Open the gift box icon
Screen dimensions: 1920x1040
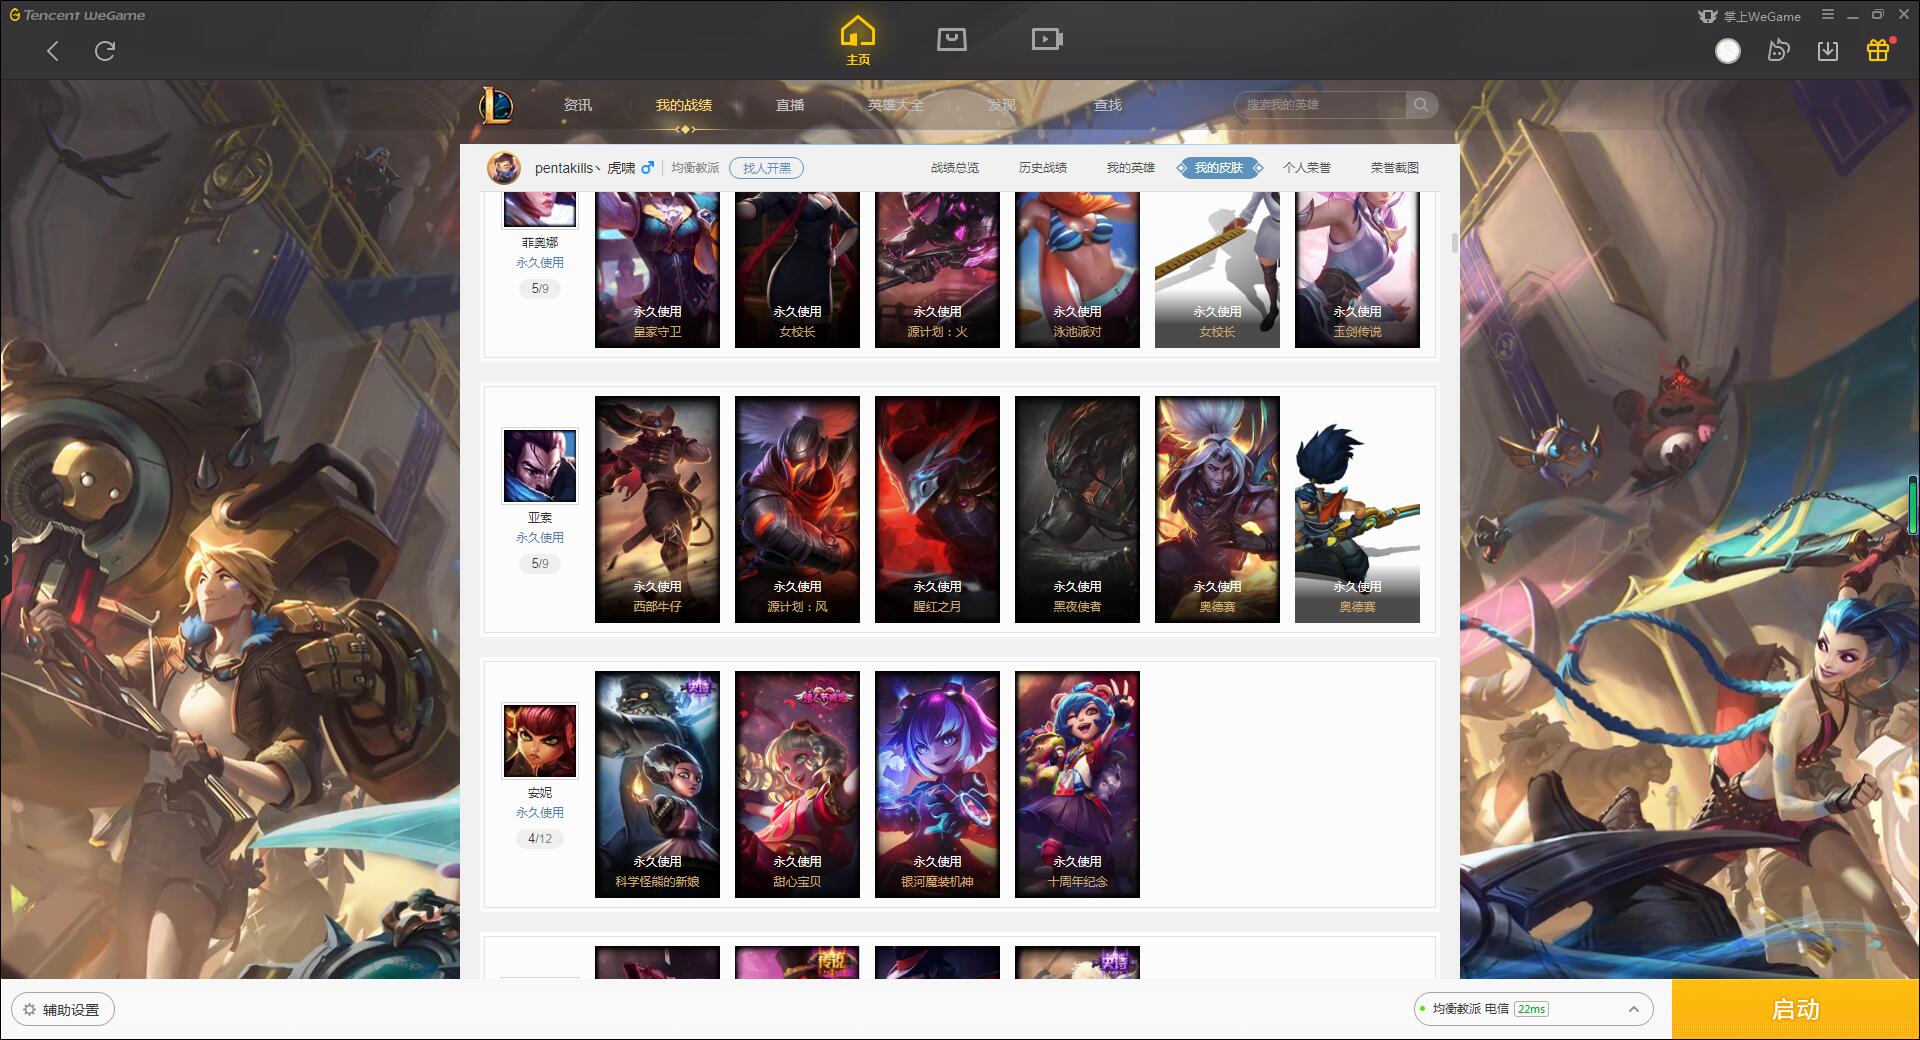(x=1878, y=50)
